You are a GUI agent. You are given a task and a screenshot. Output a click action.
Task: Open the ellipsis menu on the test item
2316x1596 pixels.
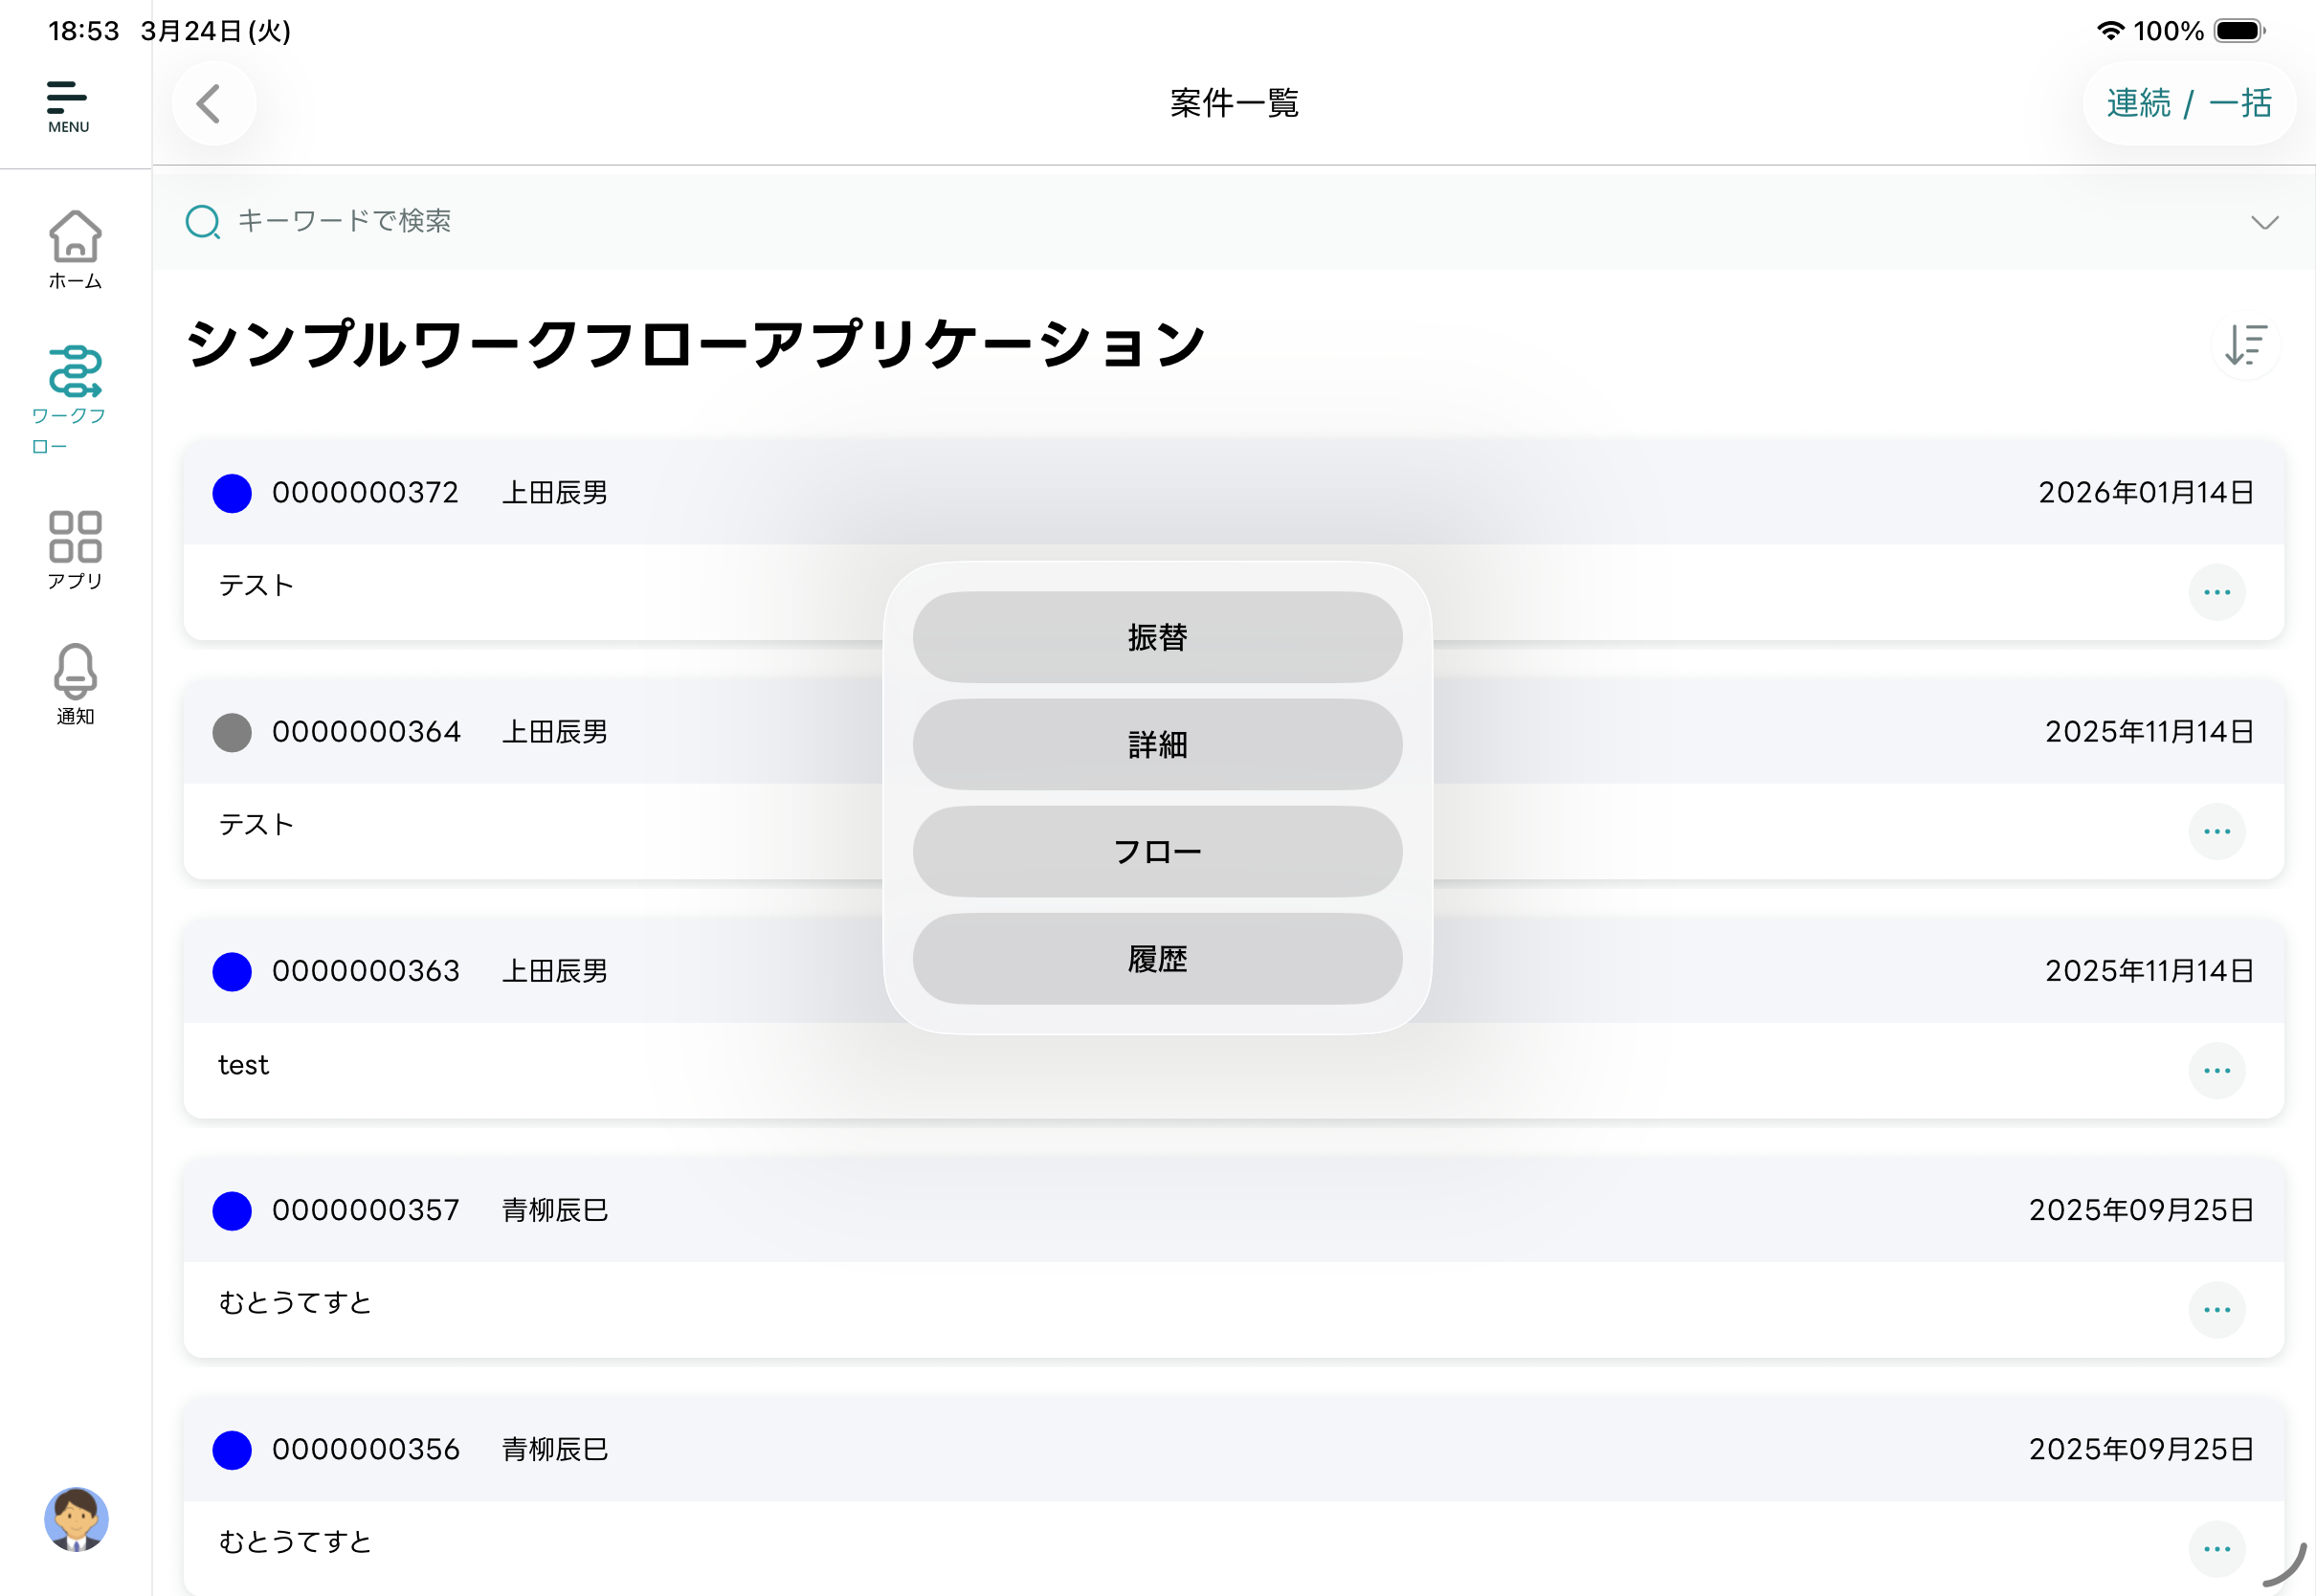(x=2216, y=1070)
